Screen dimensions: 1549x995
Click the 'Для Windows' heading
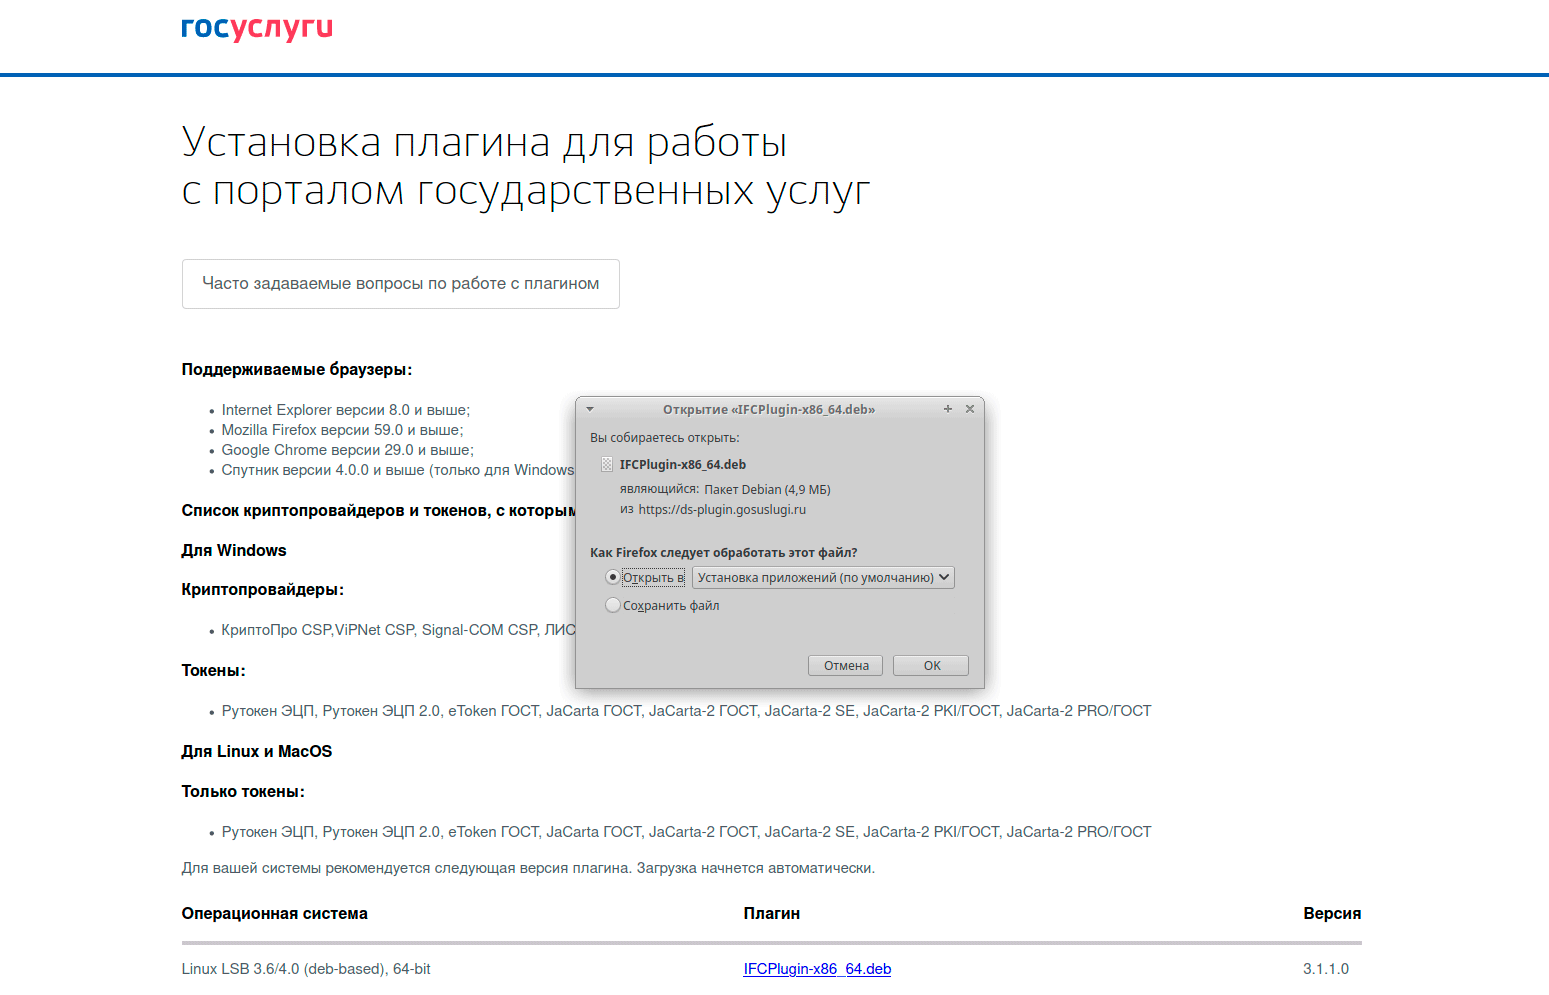click(234, 551)
